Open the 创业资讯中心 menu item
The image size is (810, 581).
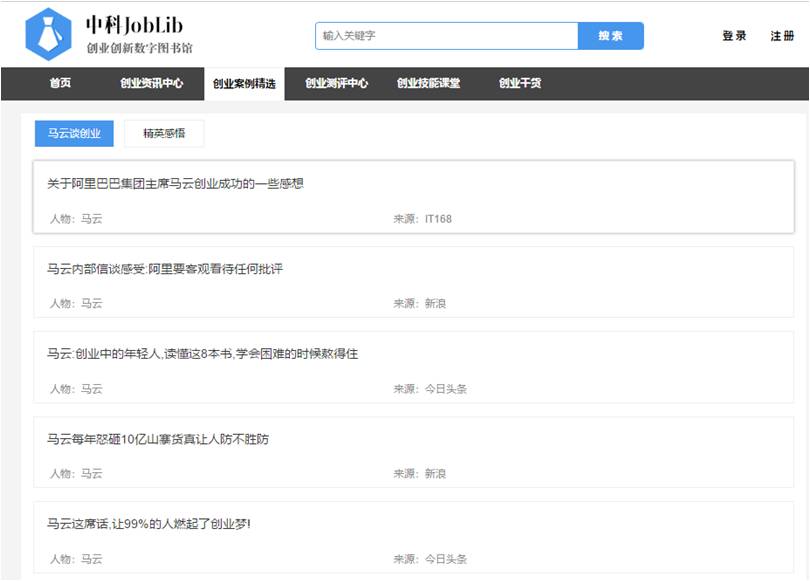point(152,83)
